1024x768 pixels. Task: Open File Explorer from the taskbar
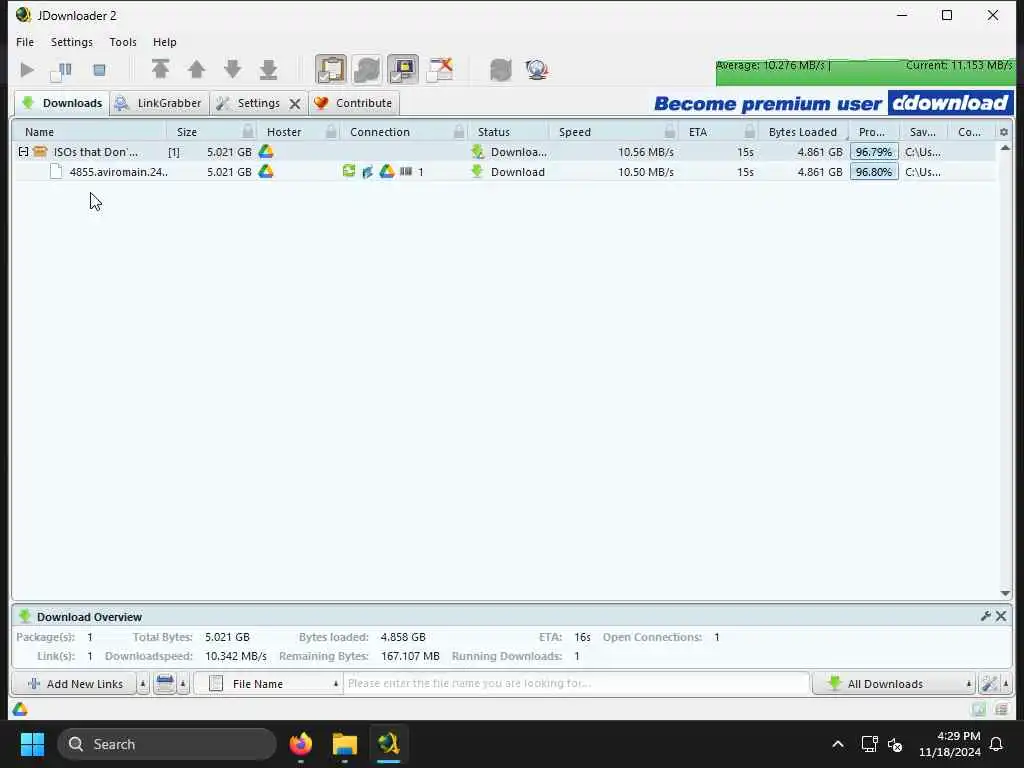tap(344, 744)
